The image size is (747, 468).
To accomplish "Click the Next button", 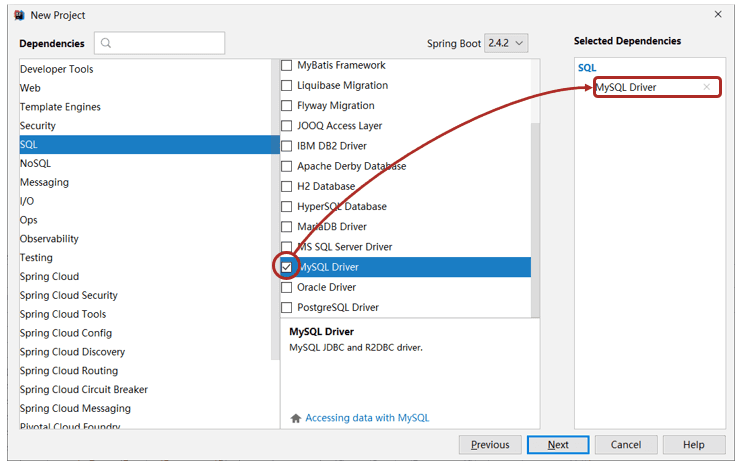I will tap(558, 445).
